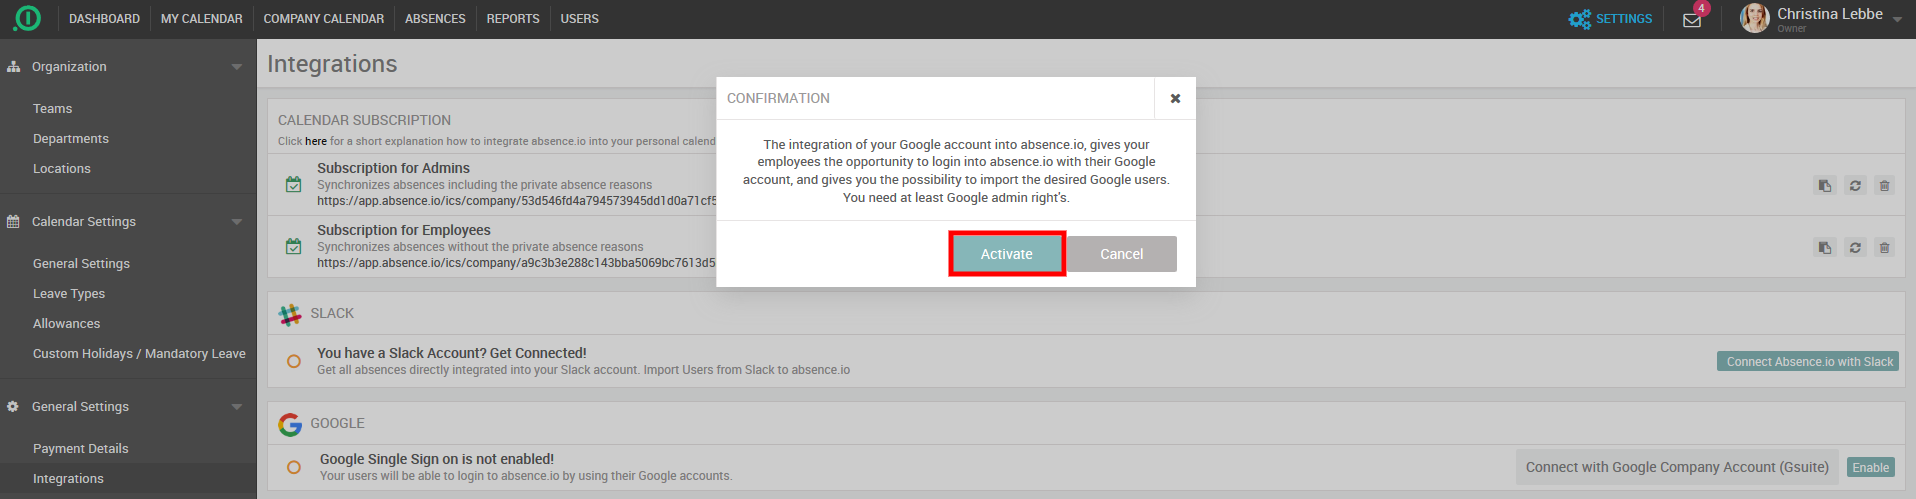The image size is (1916, 499).
Task: Open Leave Types in the sidebar
Action: [69, 294]
